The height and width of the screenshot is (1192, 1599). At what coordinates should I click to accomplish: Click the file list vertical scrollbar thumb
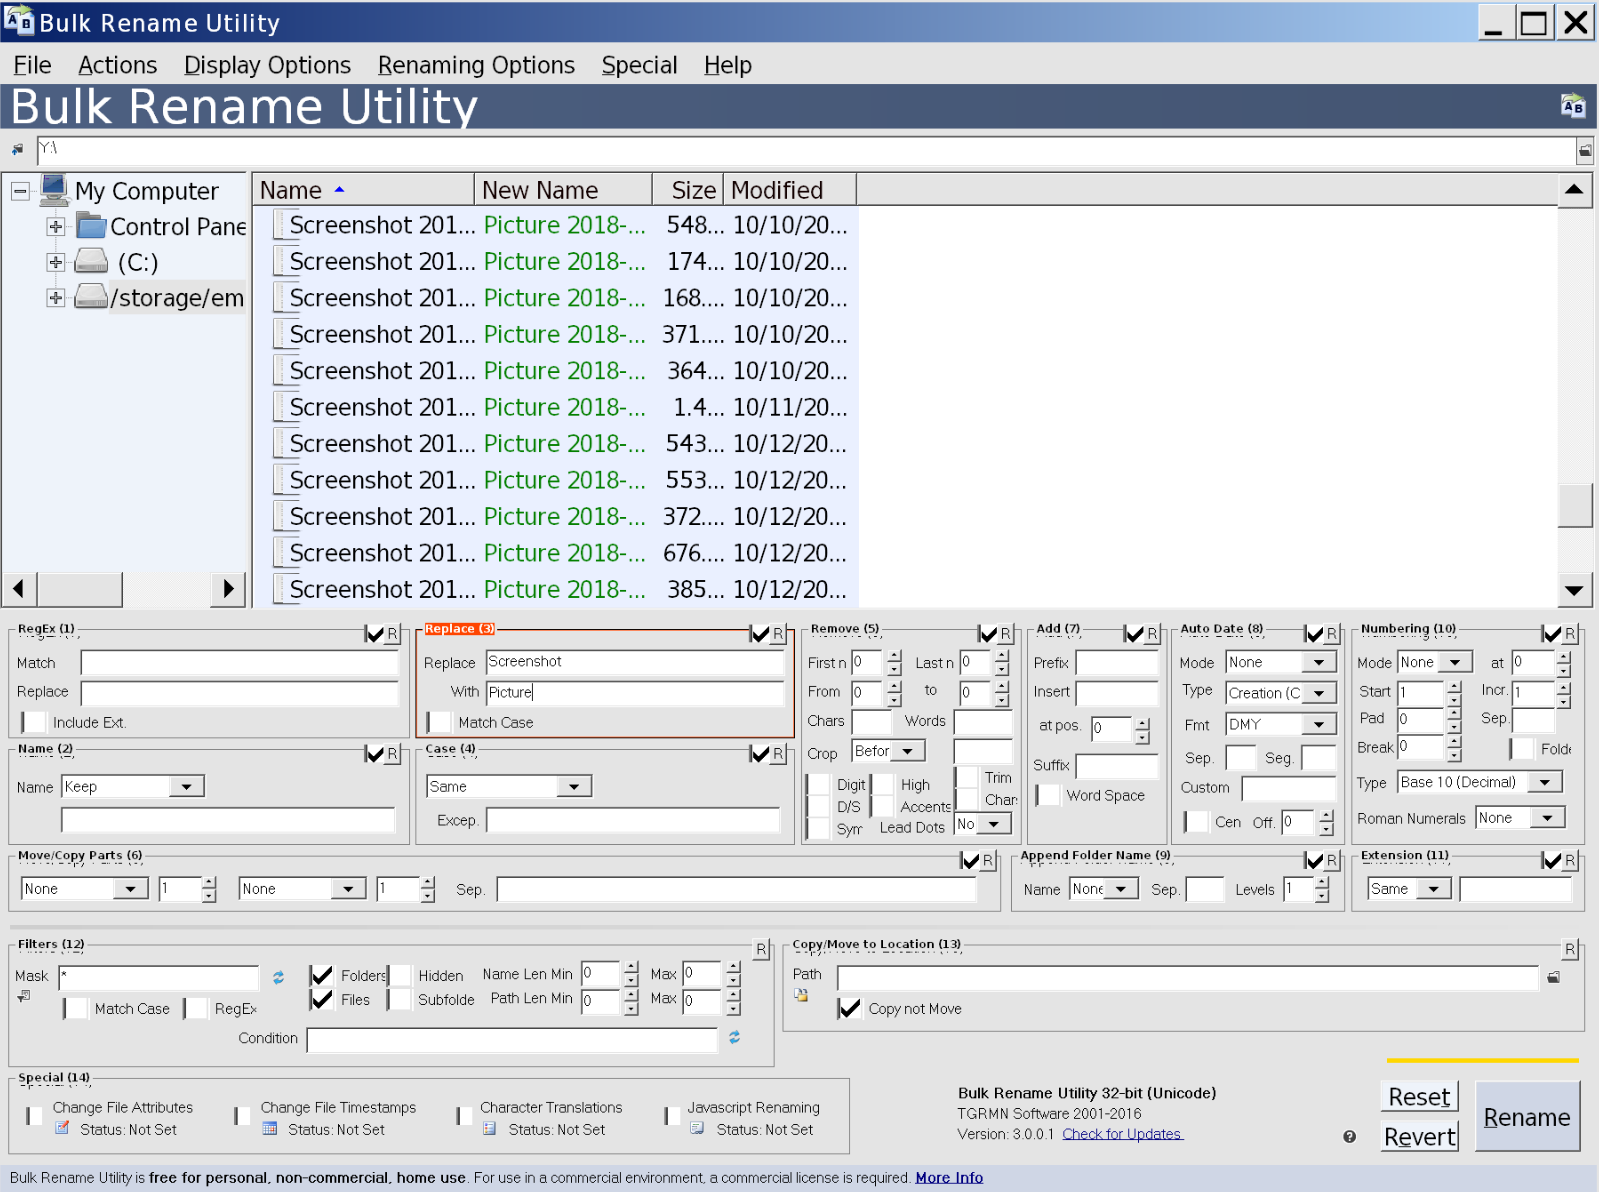(x=1575, y=505)
